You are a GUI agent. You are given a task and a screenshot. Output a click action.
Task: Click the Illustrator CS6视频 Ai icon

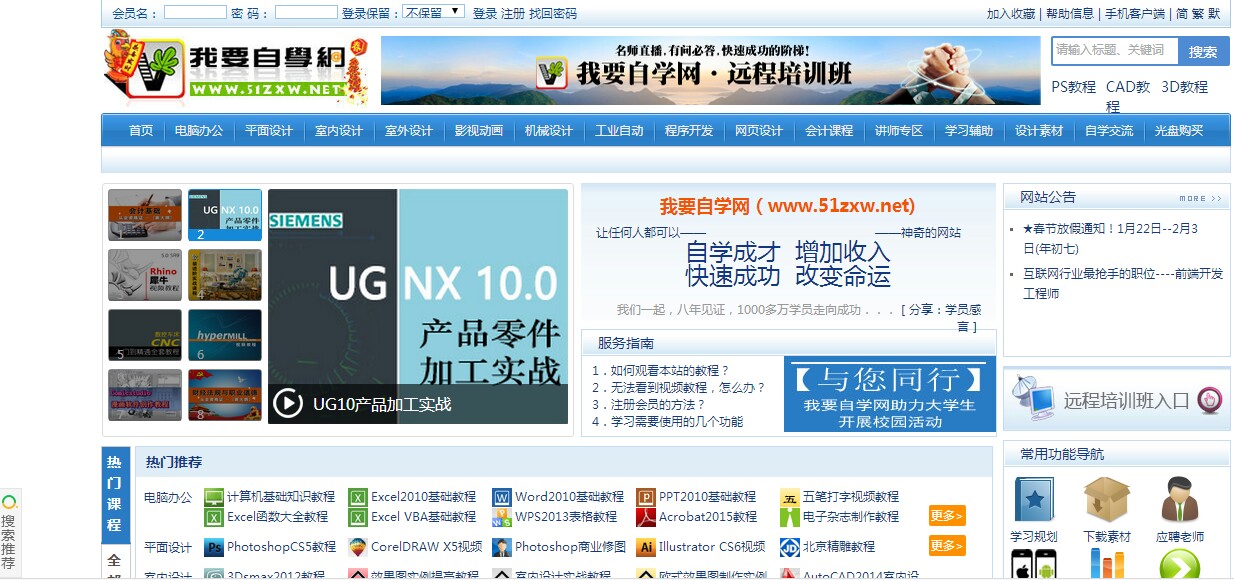point(645,547)
